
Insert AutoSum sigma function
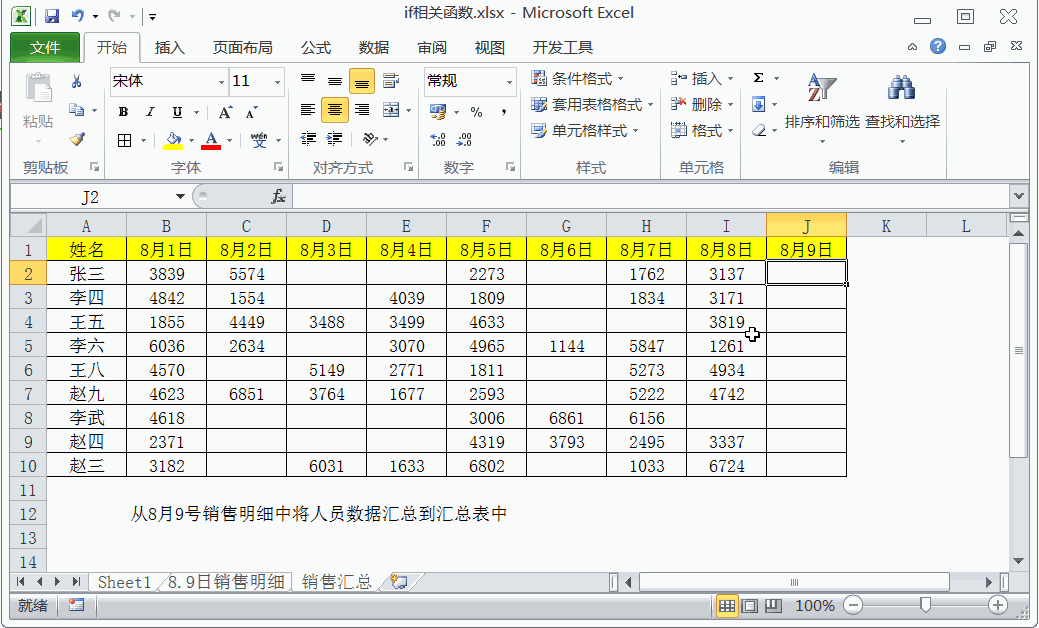[x=759, y=78]
